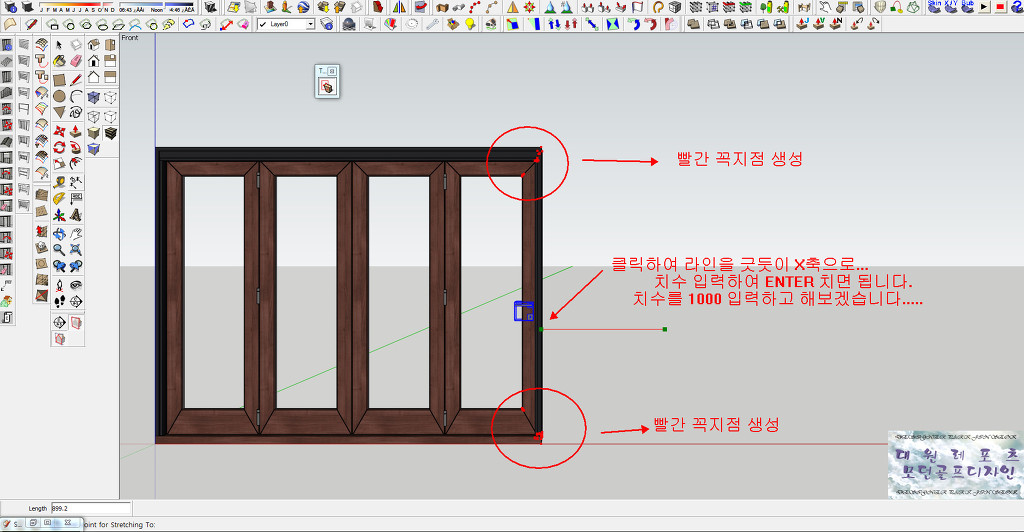
Task: Select the Walk footprints tool
Action: pyautogui.click(x=59, y=300)
